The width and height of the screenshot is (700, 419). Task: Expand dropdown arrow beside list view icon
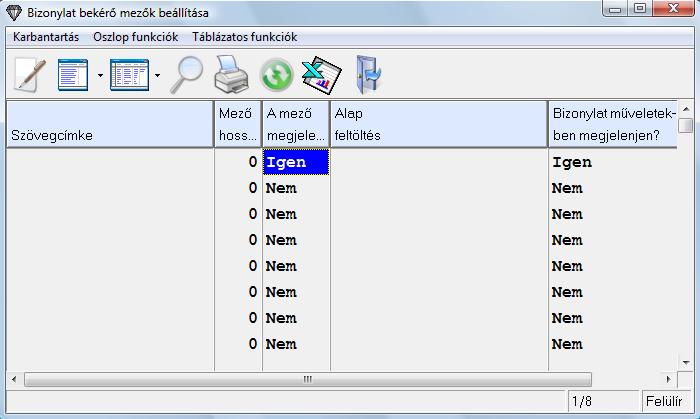100,76
